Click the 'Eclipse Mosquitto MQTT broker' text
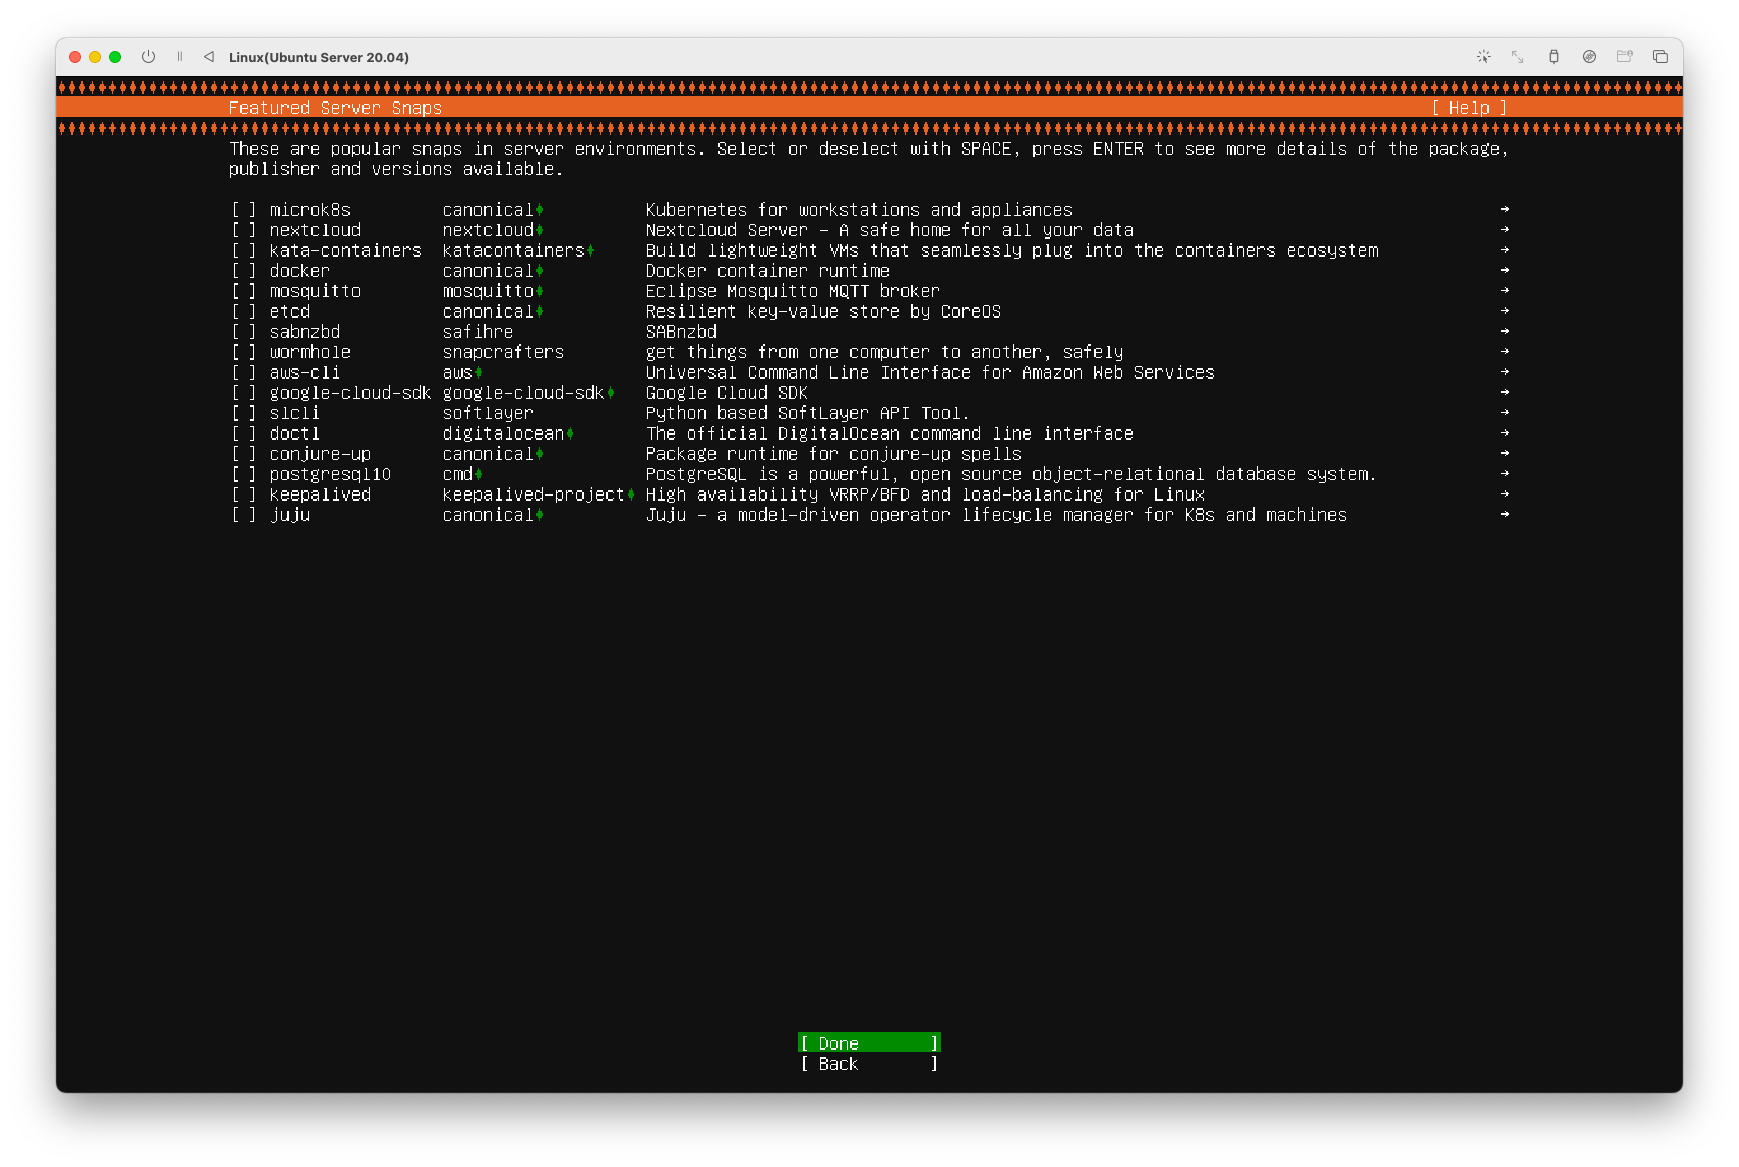 click(792, 291)
